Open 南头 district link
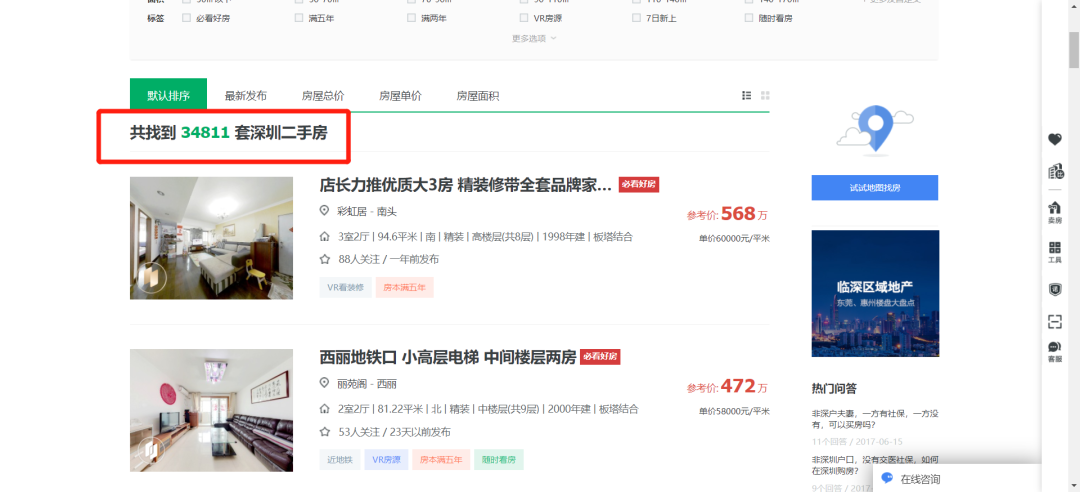This screenshot has height=492, width=1080. tap(386, 212)
